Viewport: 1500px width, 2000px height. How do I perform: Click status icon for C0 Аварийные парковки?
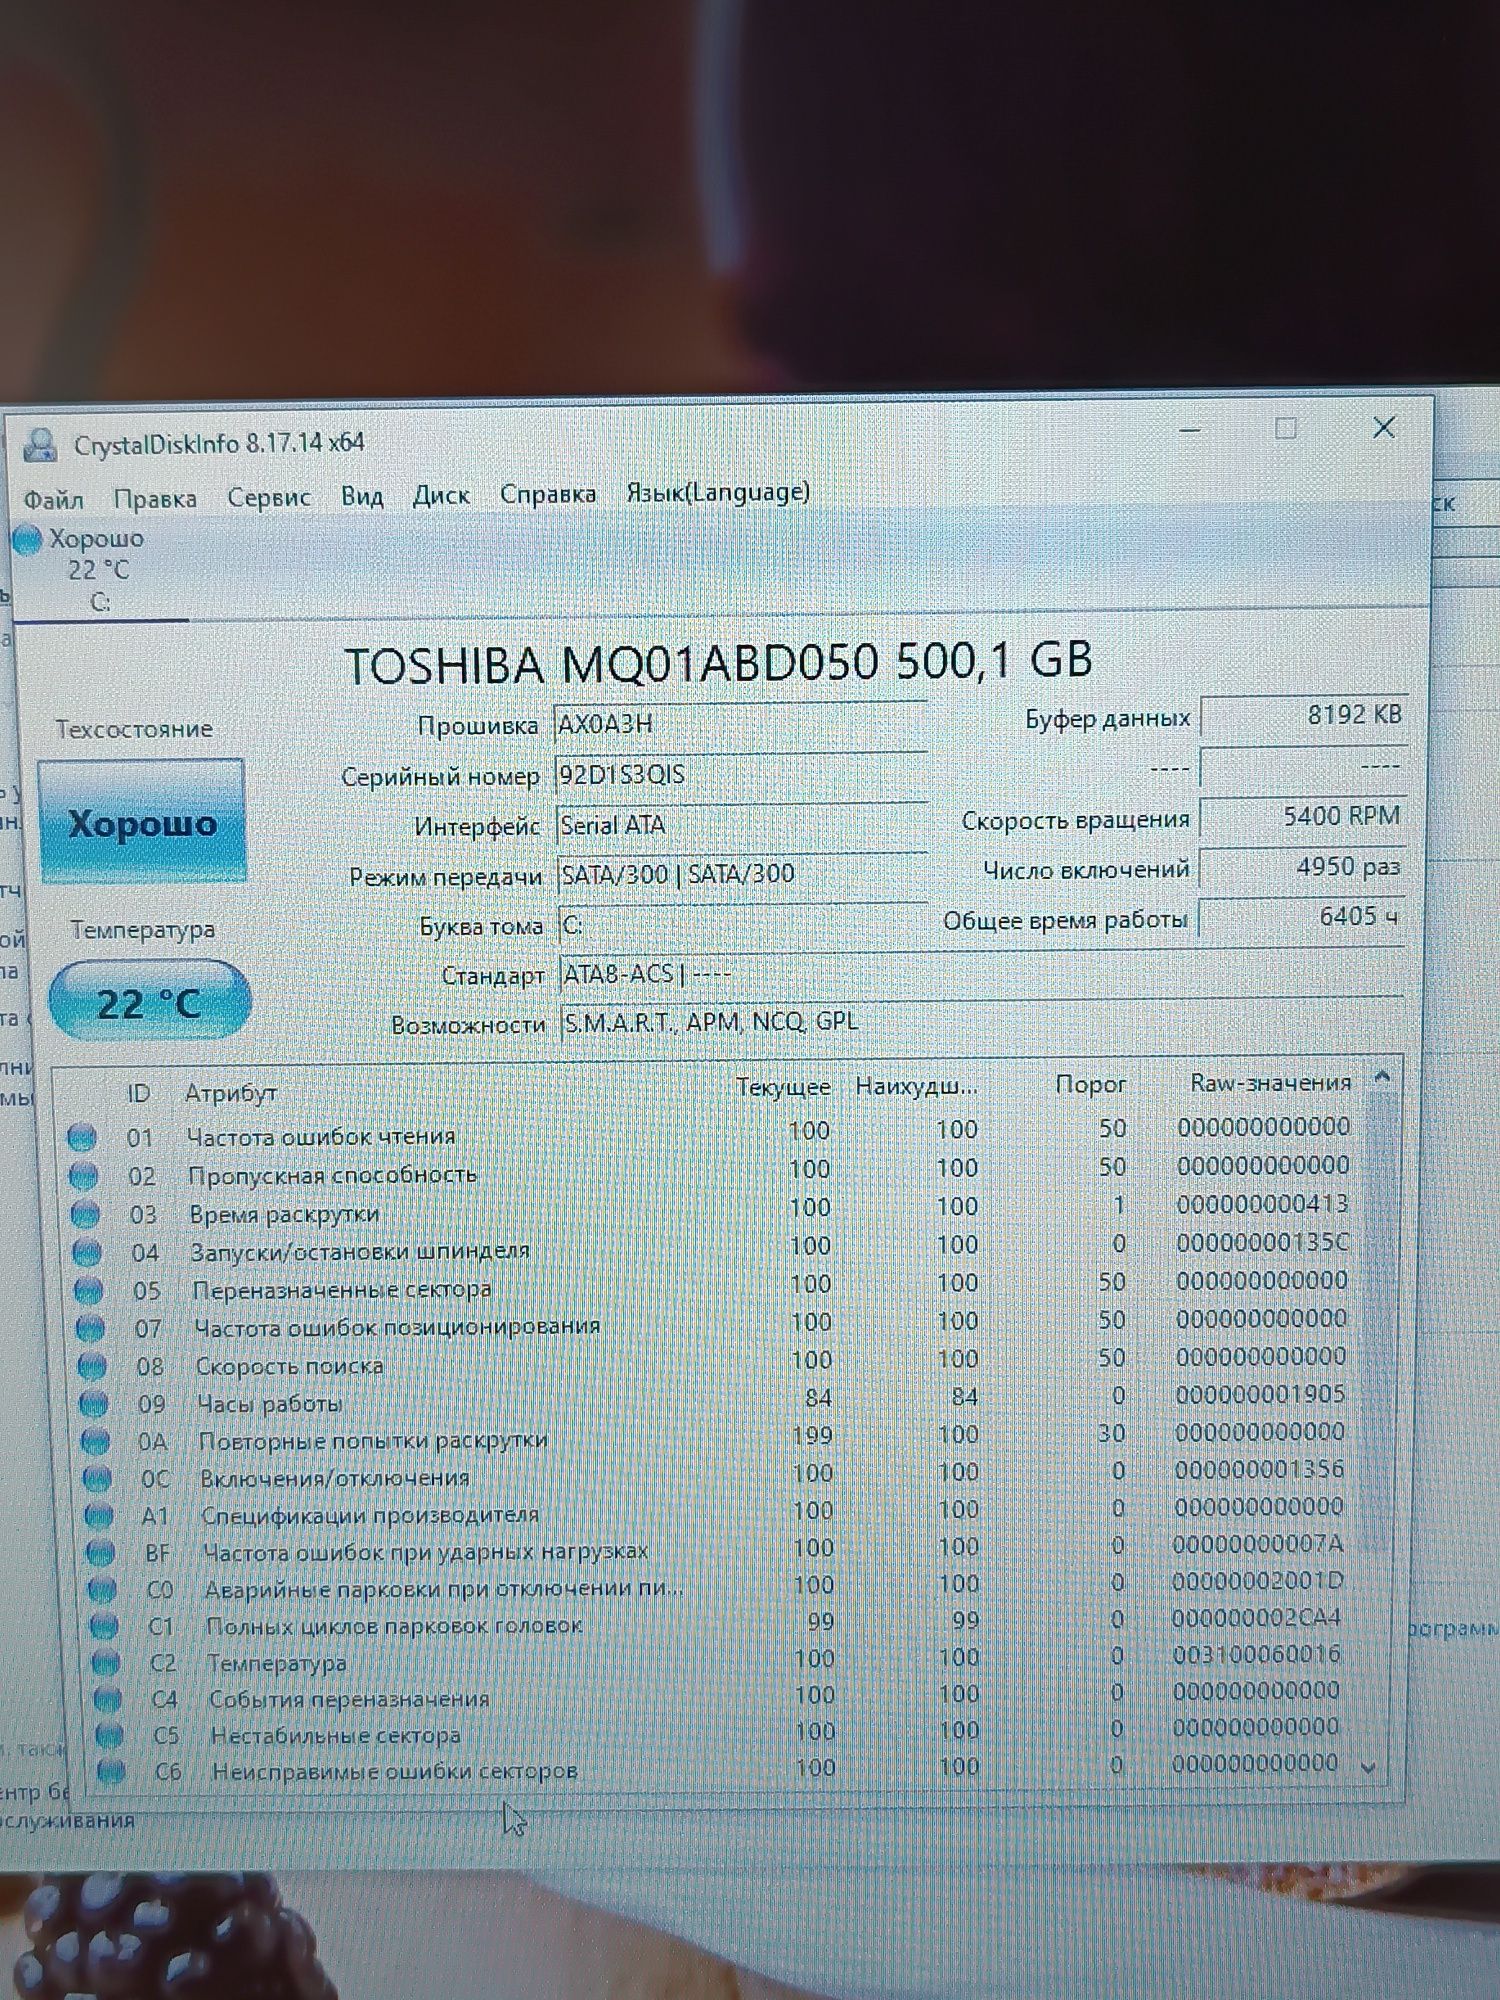tap(102, 1590)
